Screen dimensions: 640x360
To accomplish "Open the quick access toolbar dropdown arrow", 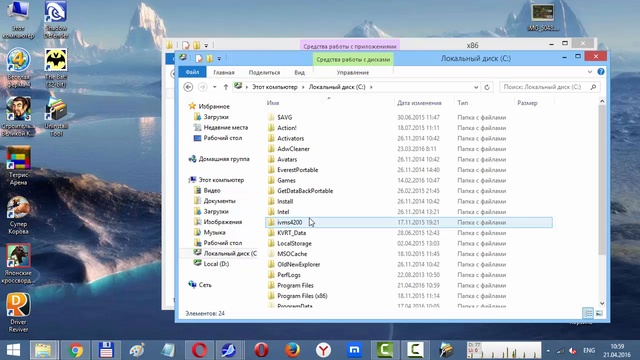I will coord(219,58).
